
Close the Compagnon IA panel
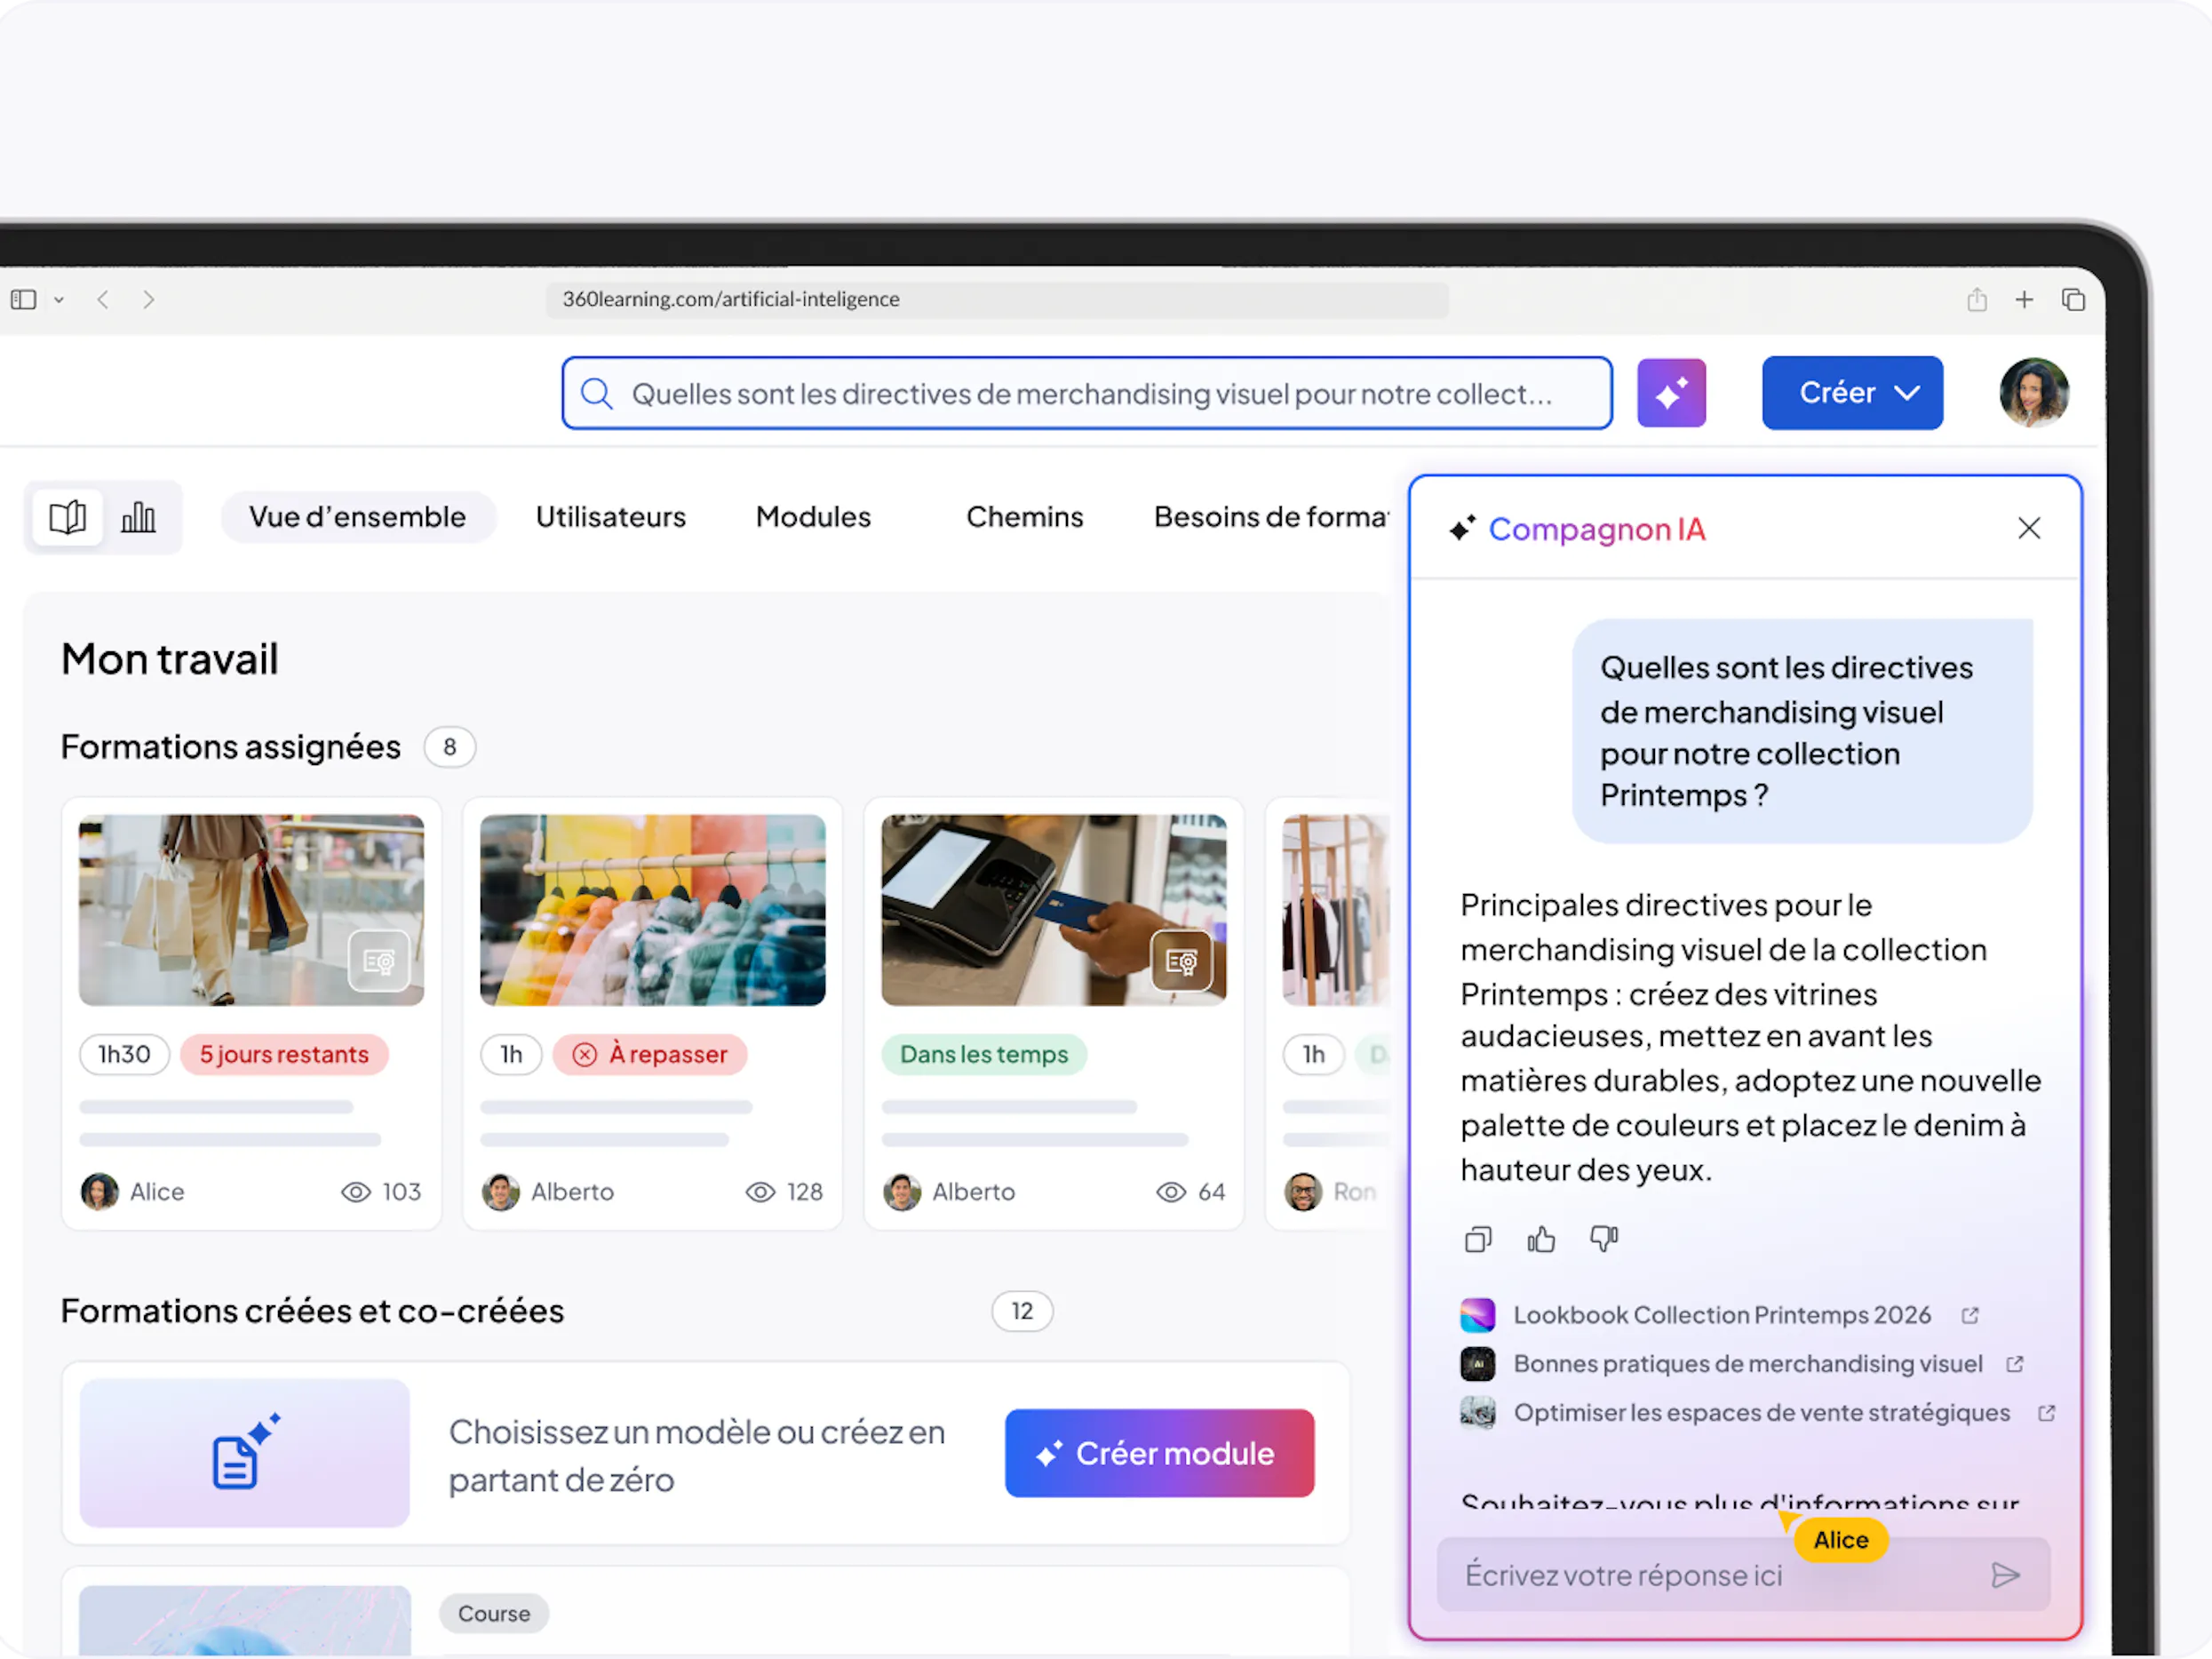tap(2029, 528)
